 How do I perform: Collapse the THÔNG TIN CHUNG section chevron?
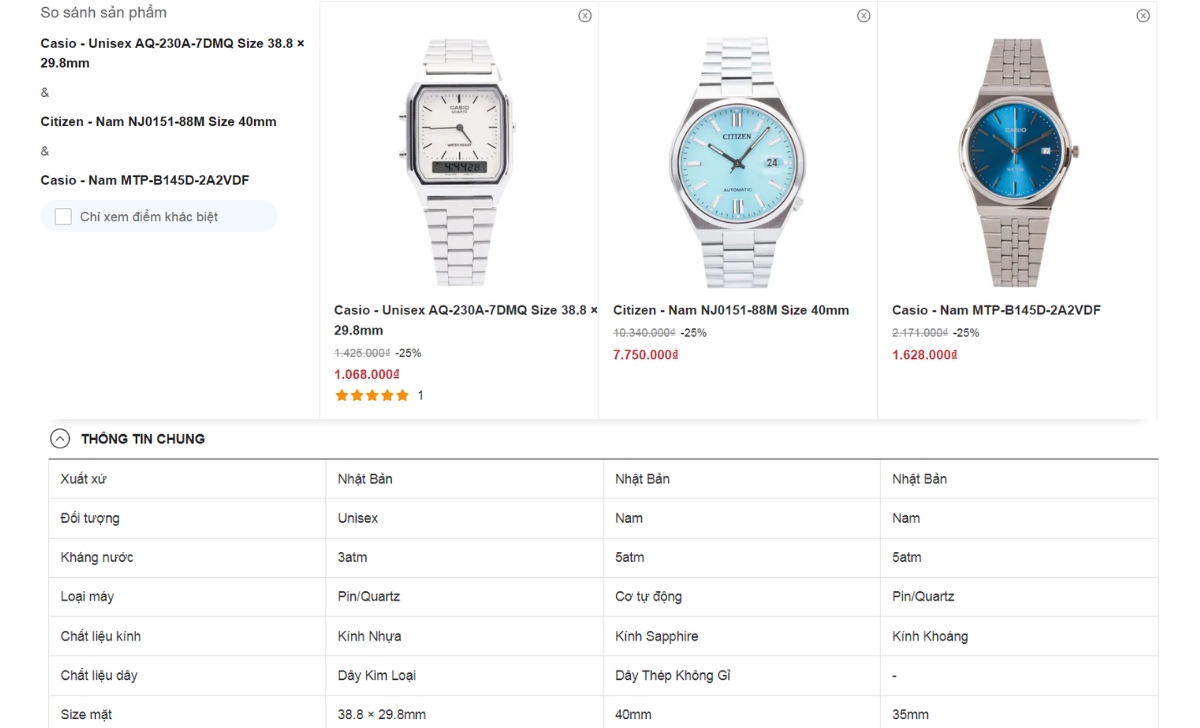60,439
